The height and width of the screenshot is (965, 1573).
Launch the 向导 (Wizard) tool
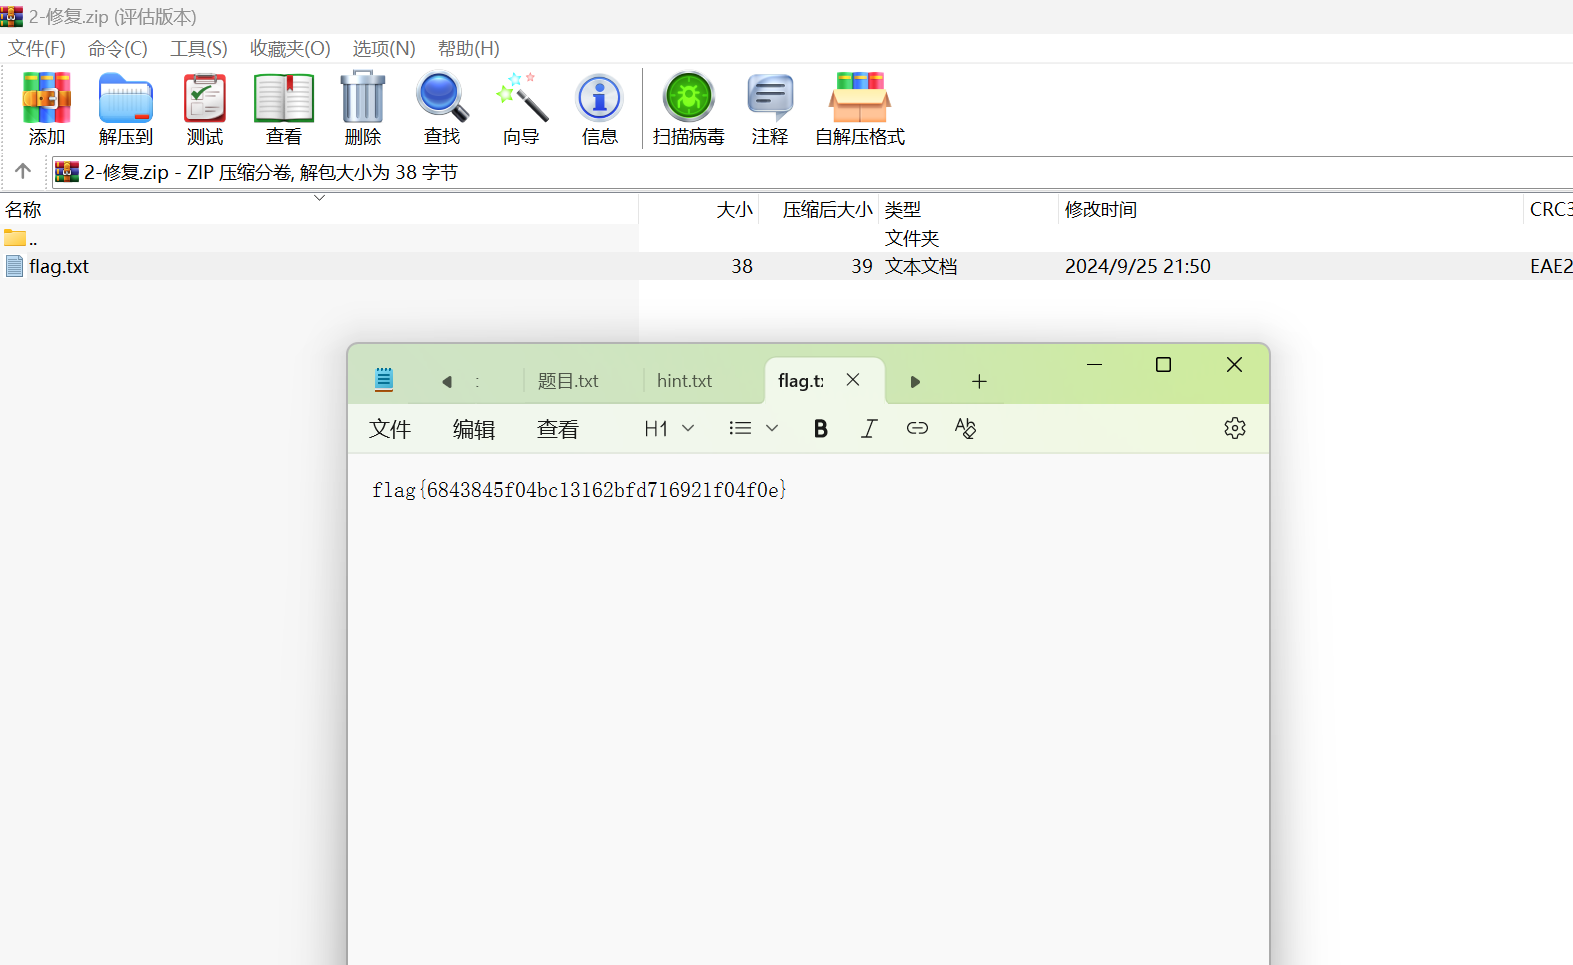pyautogui.click(x=521, y=109)
